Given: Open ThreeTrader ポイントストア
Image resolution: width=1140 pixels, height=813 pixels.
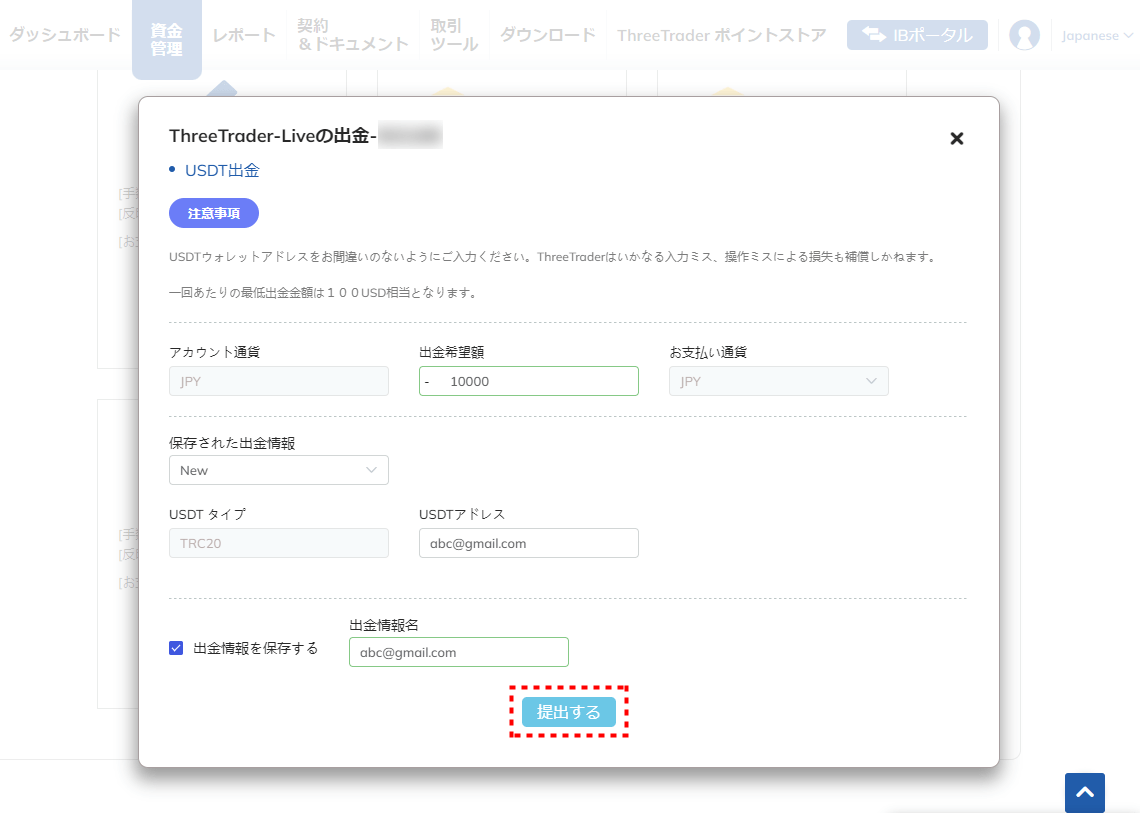Looking at the screenshot, I should pos(721,35).
